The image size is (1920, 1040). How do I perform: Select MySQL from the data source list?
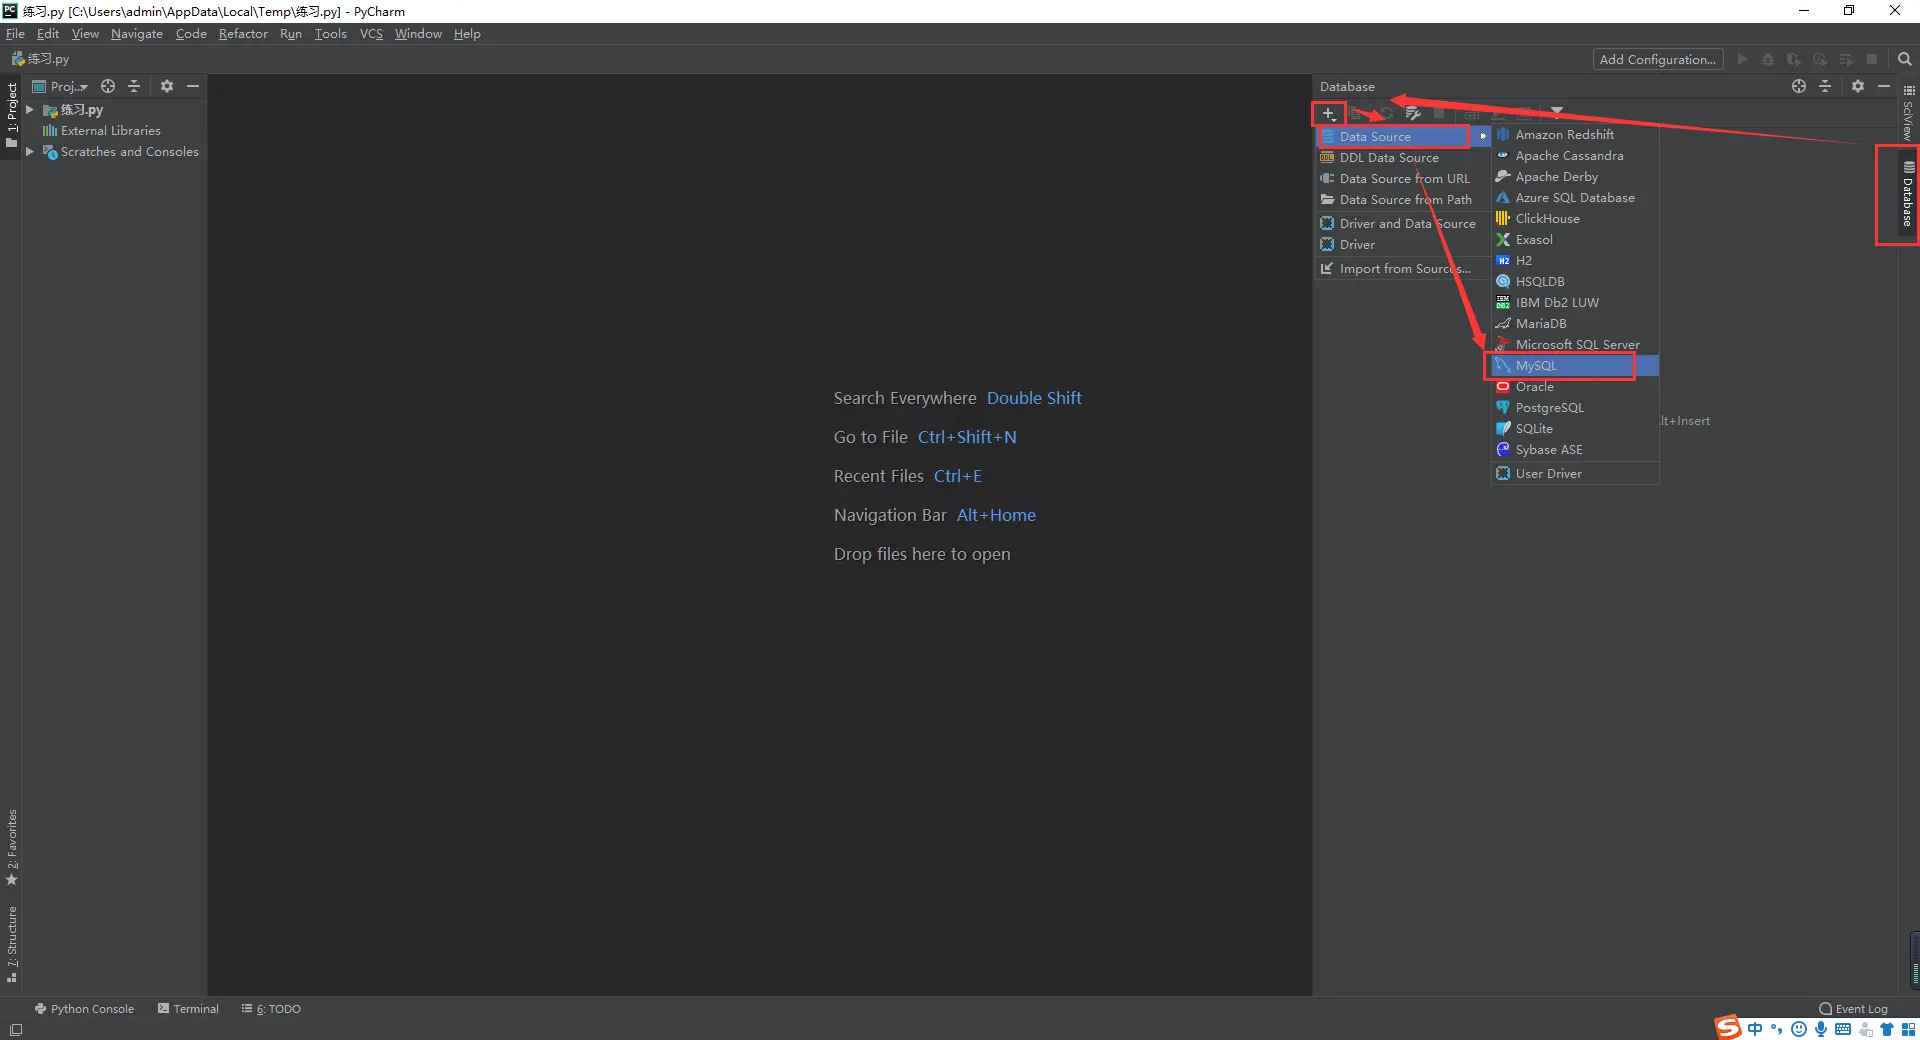1575,366
